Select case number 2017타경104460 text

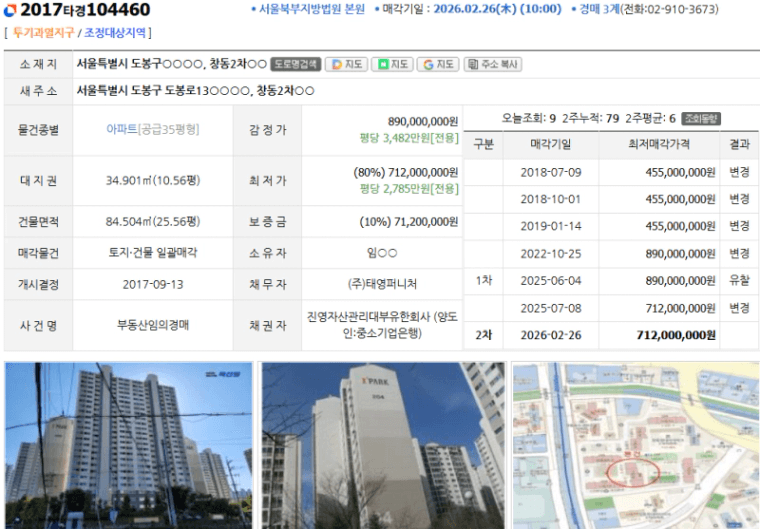[x=85, y=10]
